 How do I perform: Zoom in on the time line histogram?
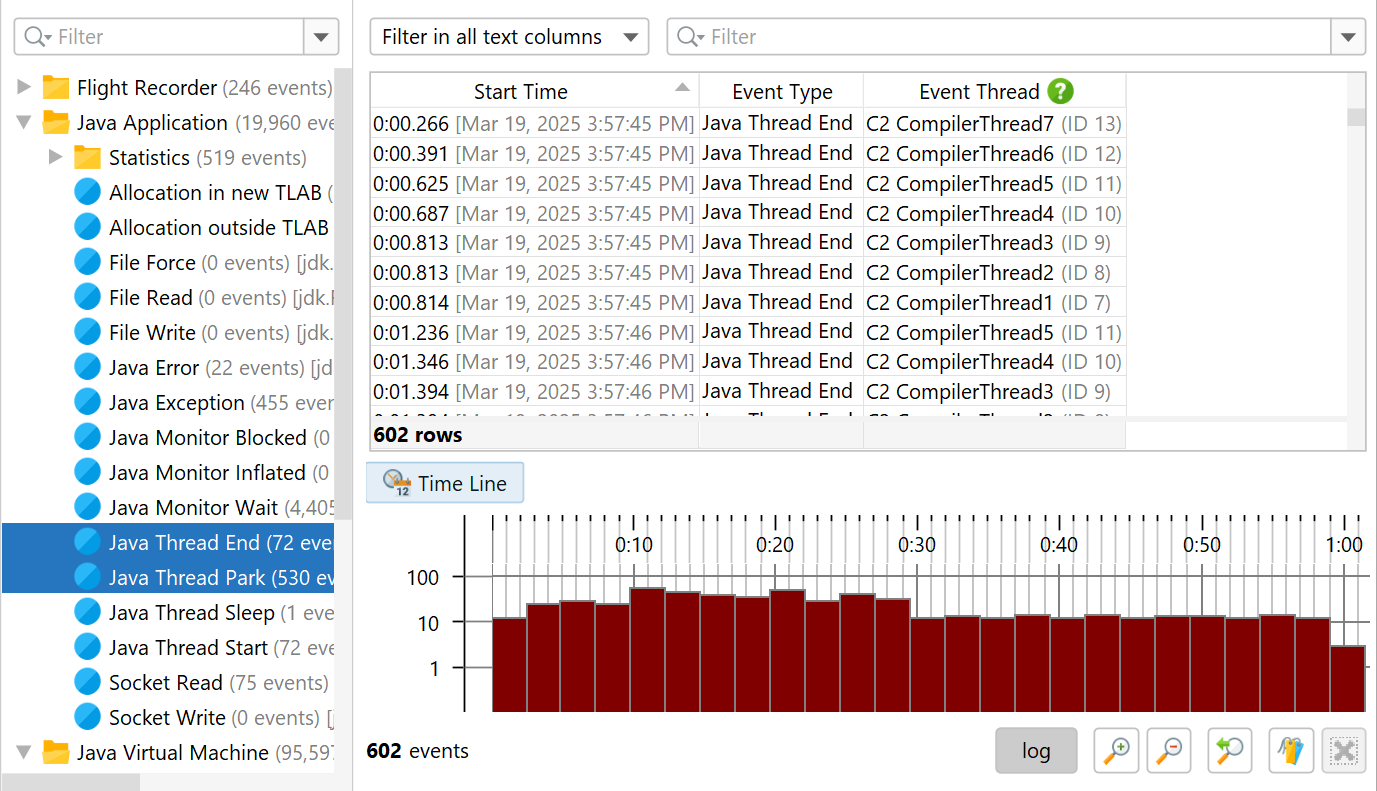[1116, 750]
